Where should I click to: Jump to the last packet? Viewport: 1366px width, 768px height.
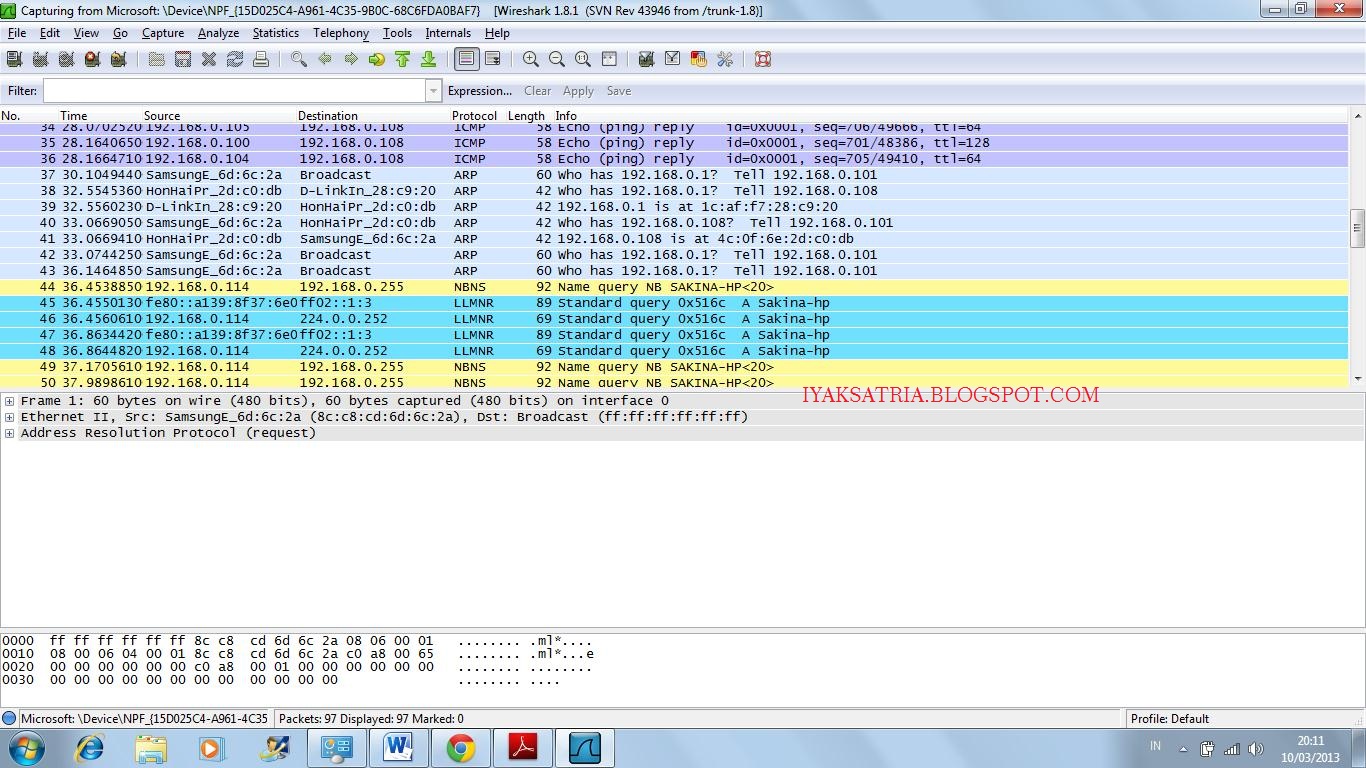(x=429, y=59)
